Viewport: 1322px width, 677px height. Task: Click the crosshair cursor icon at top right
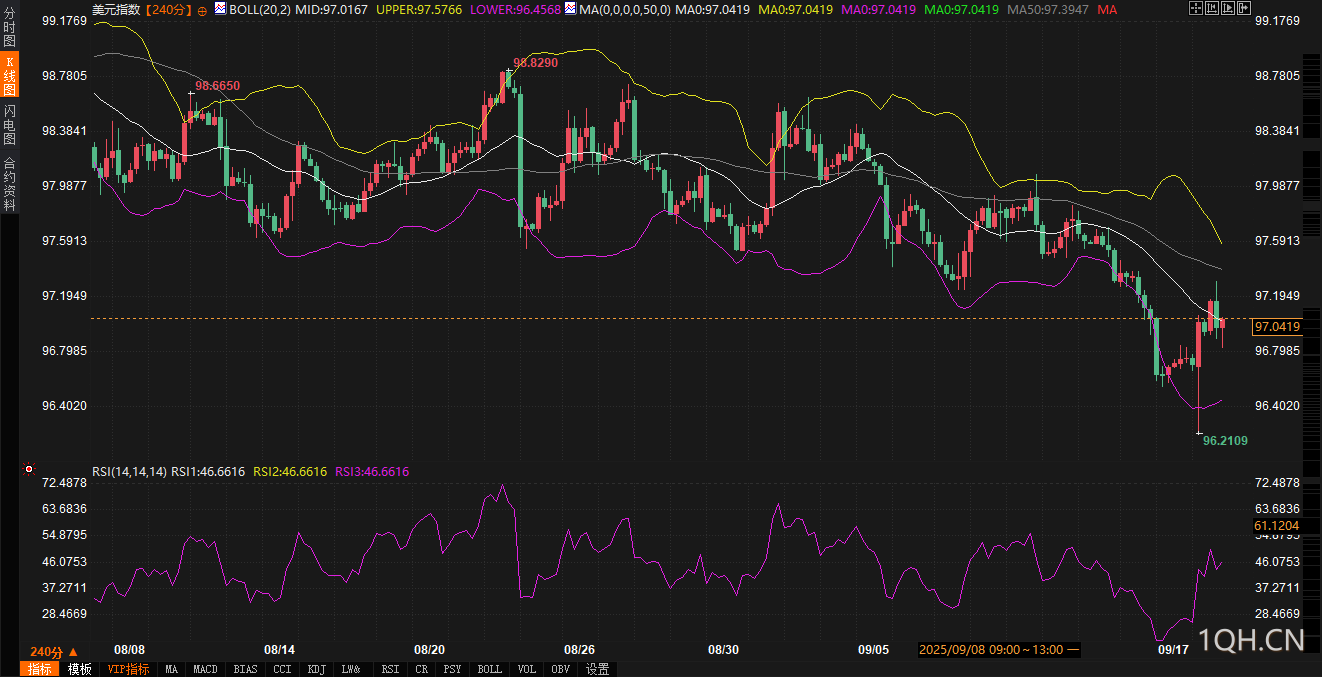click(x=1196, y=9)
